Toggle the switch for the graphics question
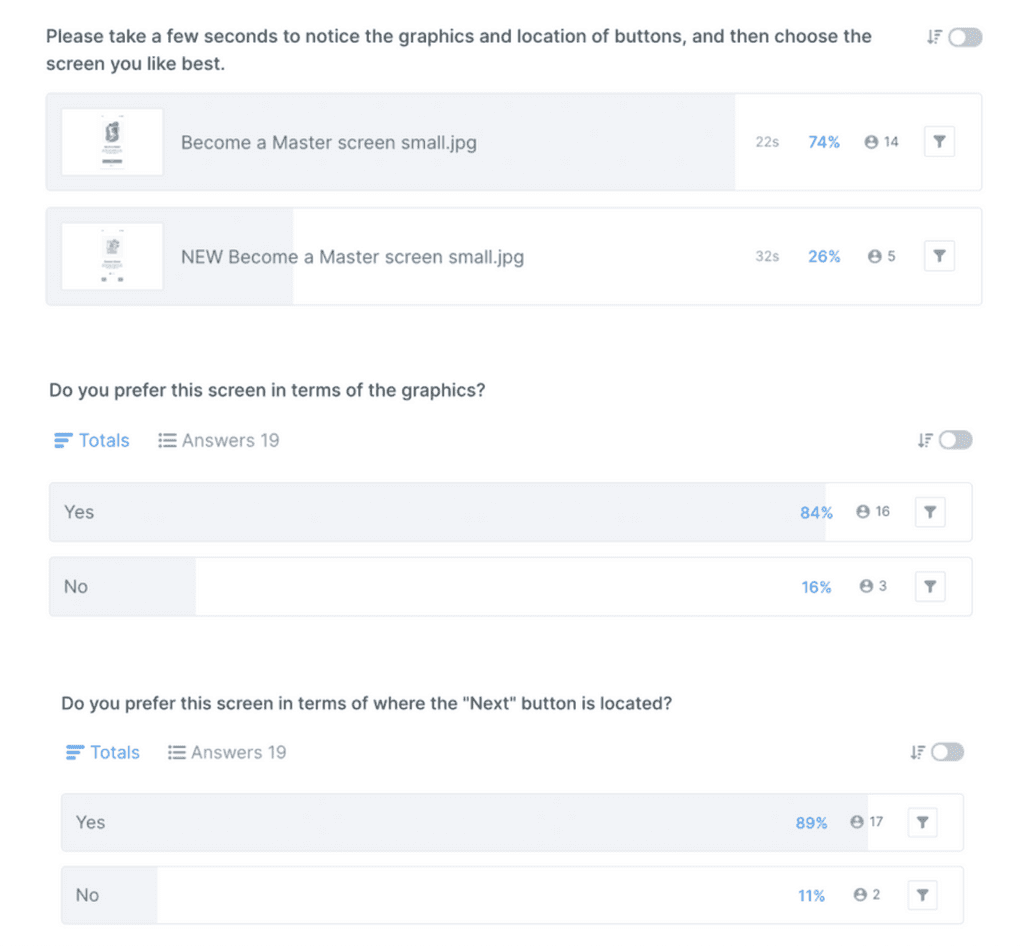The width and height of the screenshot is (1024, 946). click(x=955, y=440)
